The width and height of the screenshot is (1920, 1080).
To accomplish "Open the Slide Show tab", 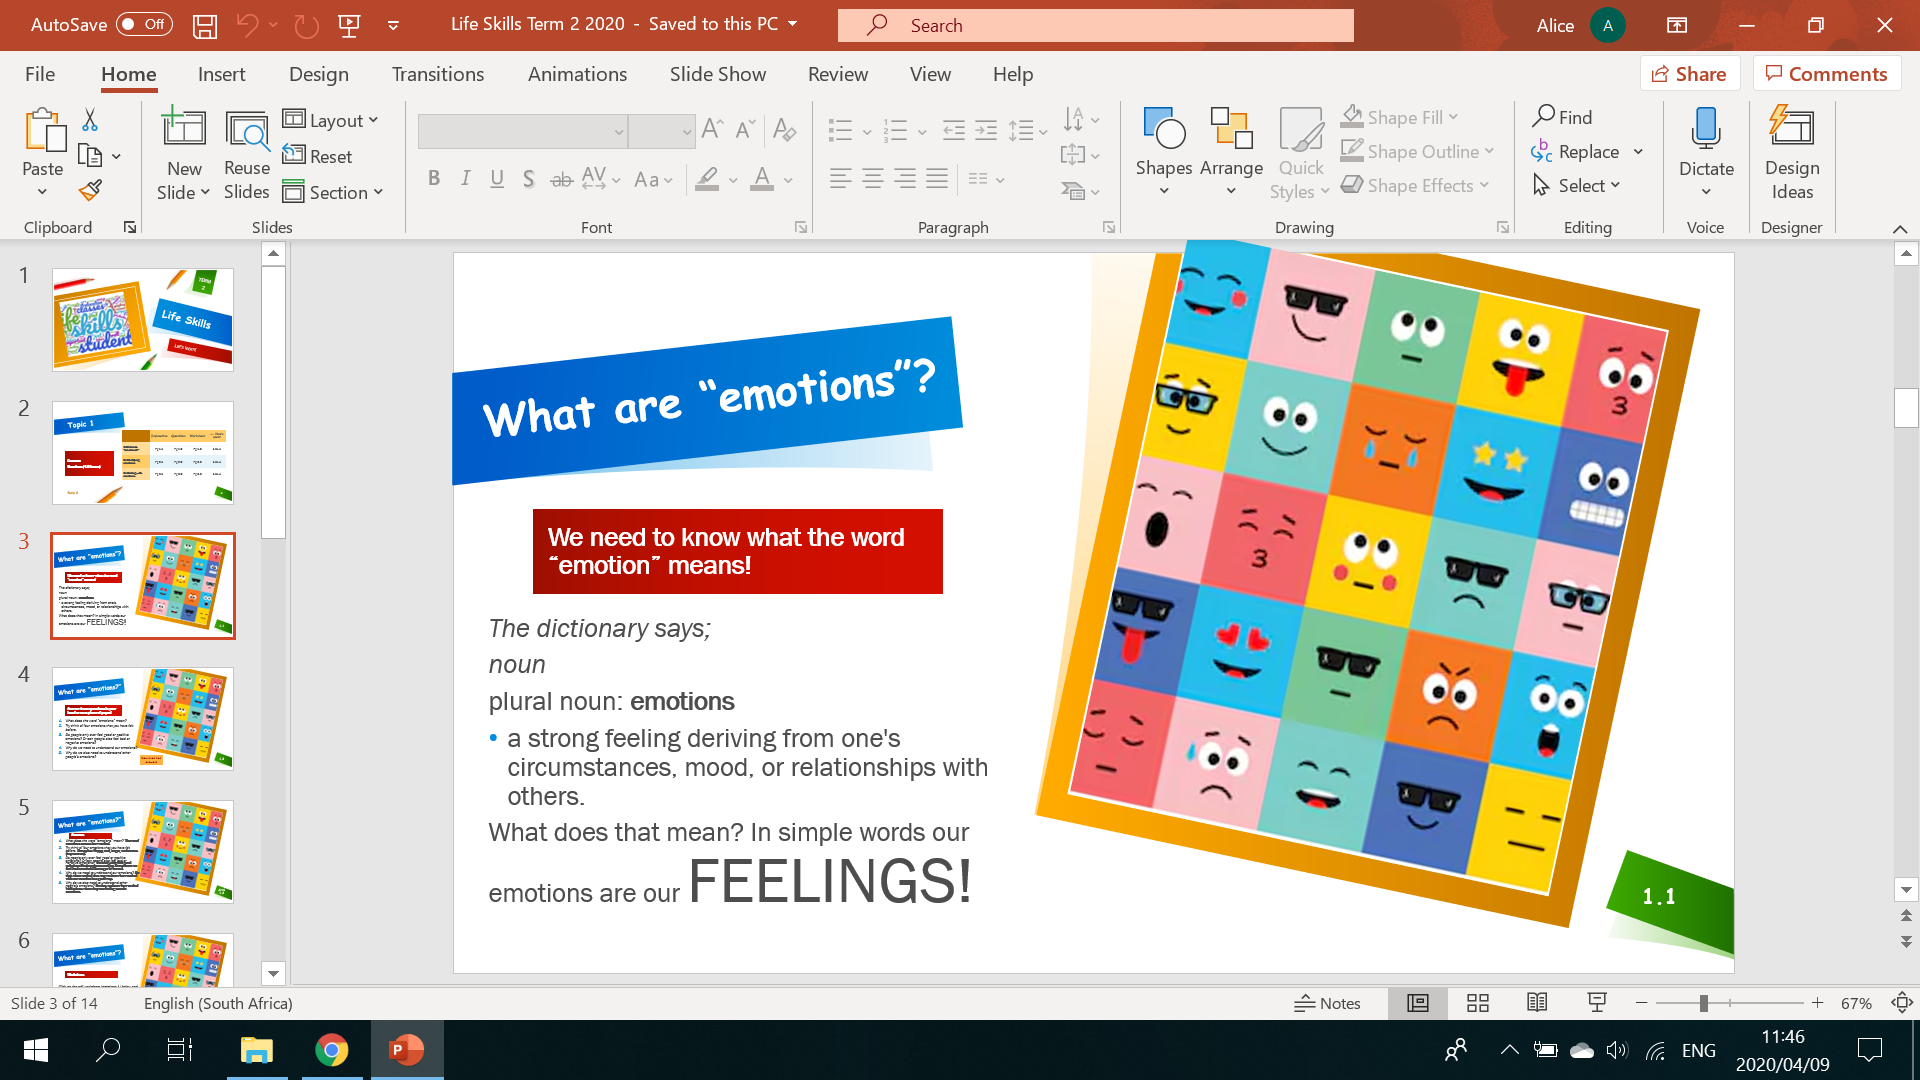I will point(718,74).
